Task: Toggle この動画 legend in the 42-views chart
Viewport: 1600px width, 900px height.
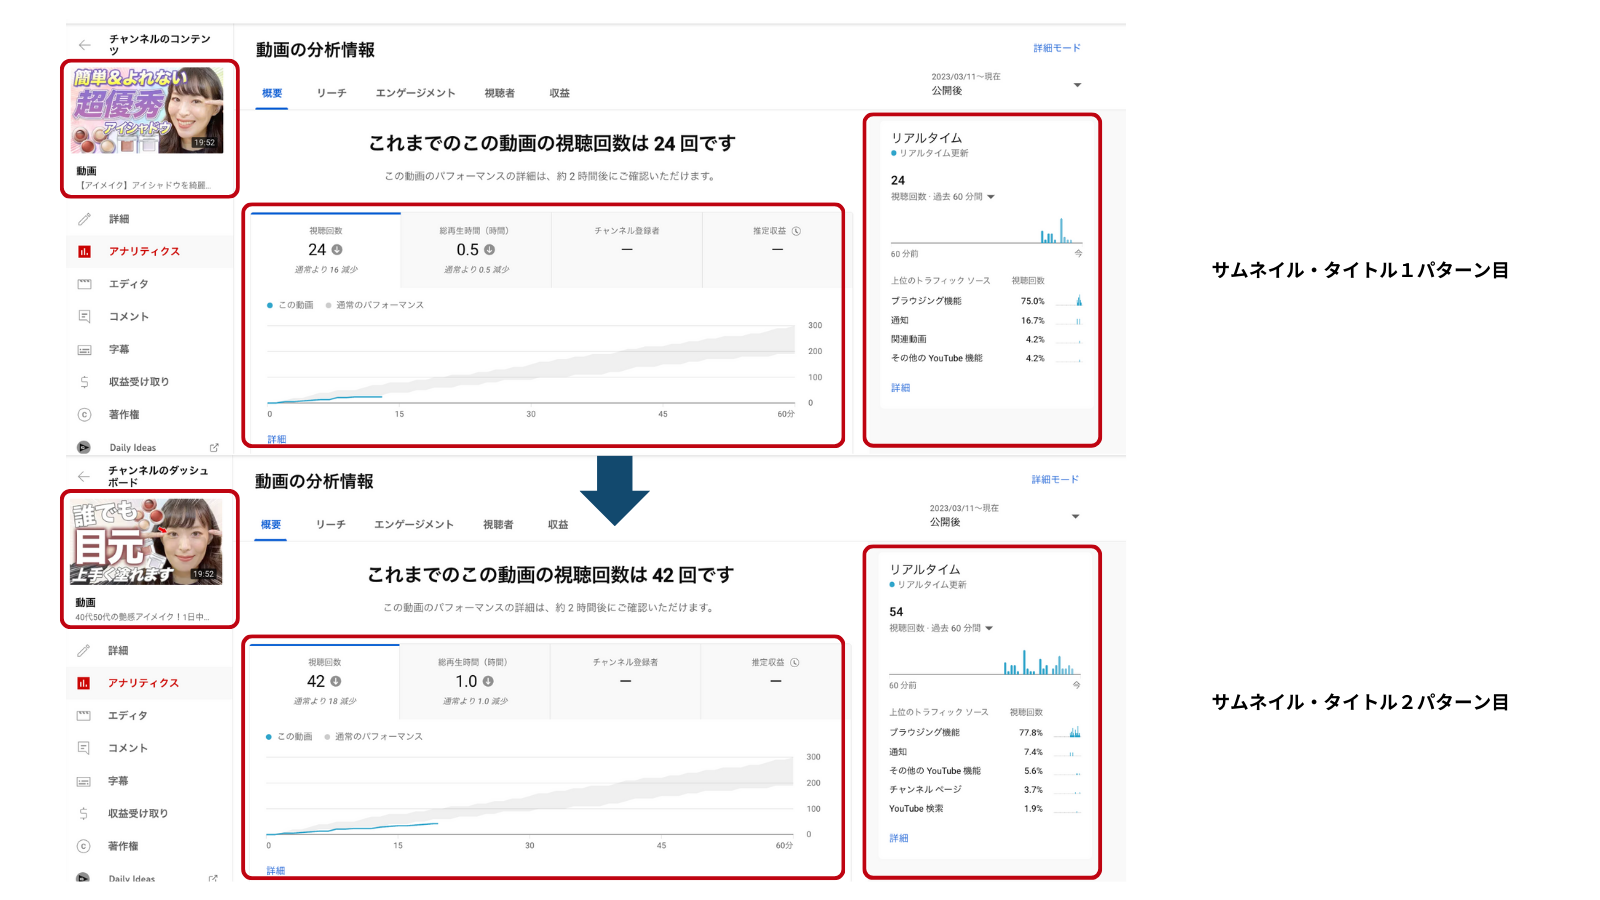Action: click(293, 737)
